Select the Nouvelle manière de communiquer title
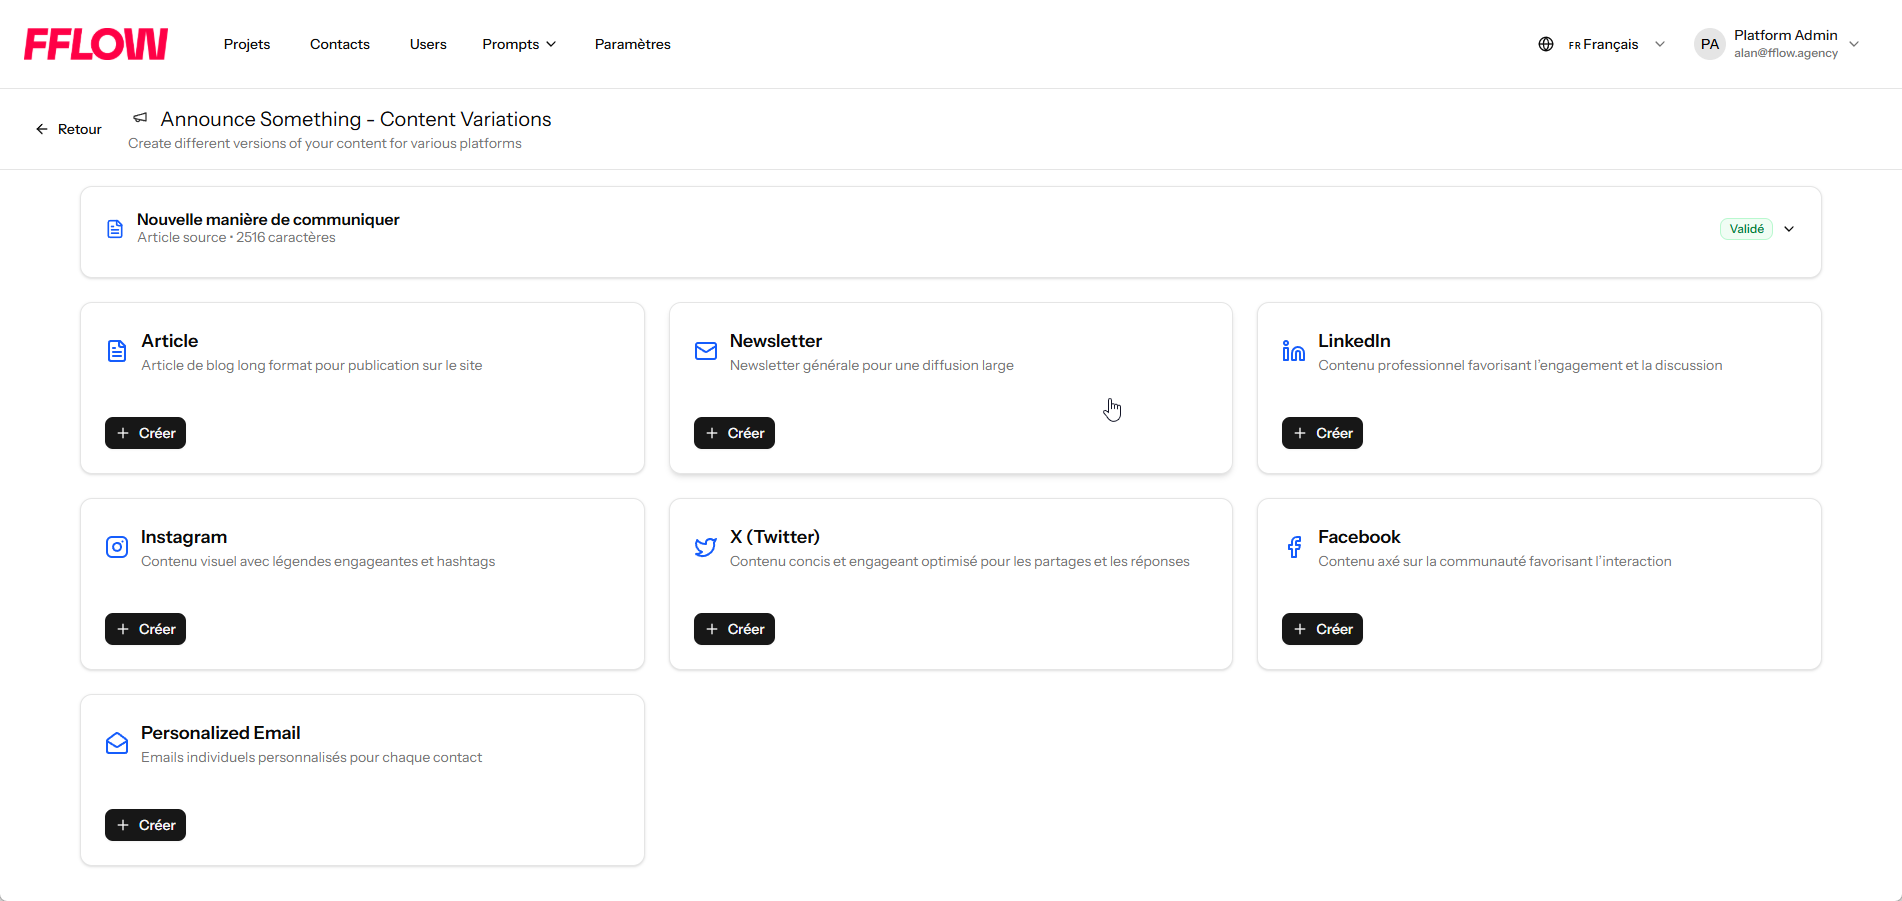This screenshot has width=1902, height=901. coord(268,219)
